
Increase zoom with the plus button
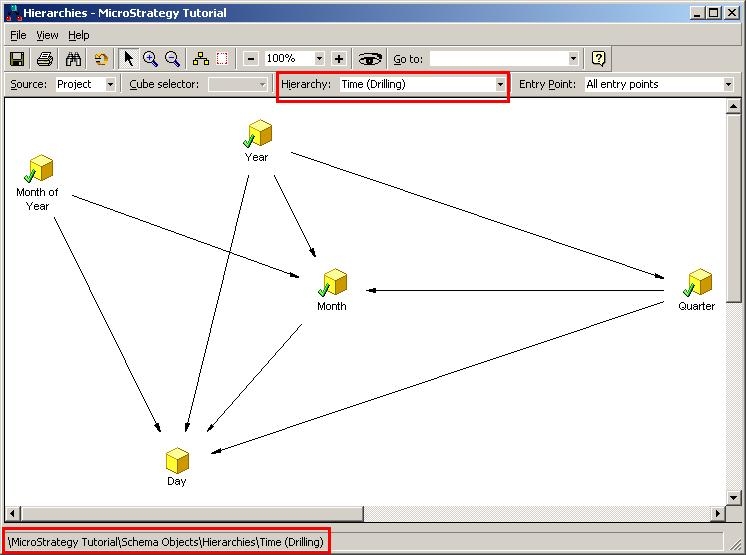click(x=339, y=59)
